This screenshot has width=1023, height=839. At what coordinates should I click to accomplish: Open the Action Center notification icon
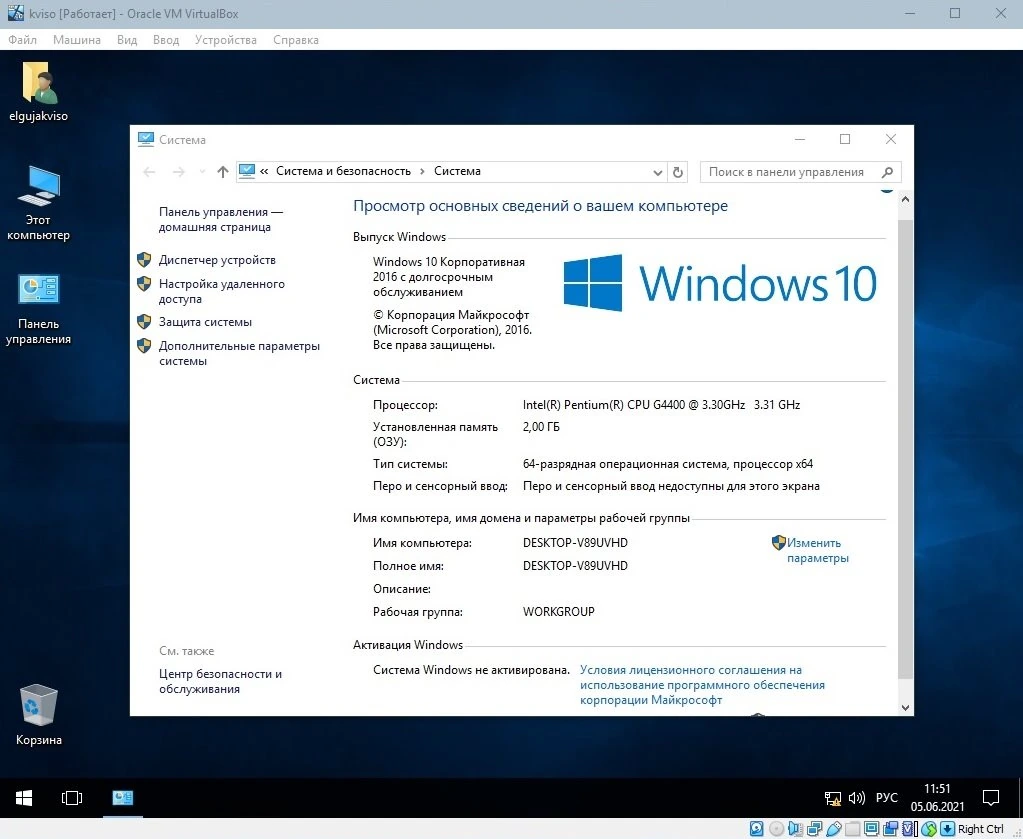(991, 797)
